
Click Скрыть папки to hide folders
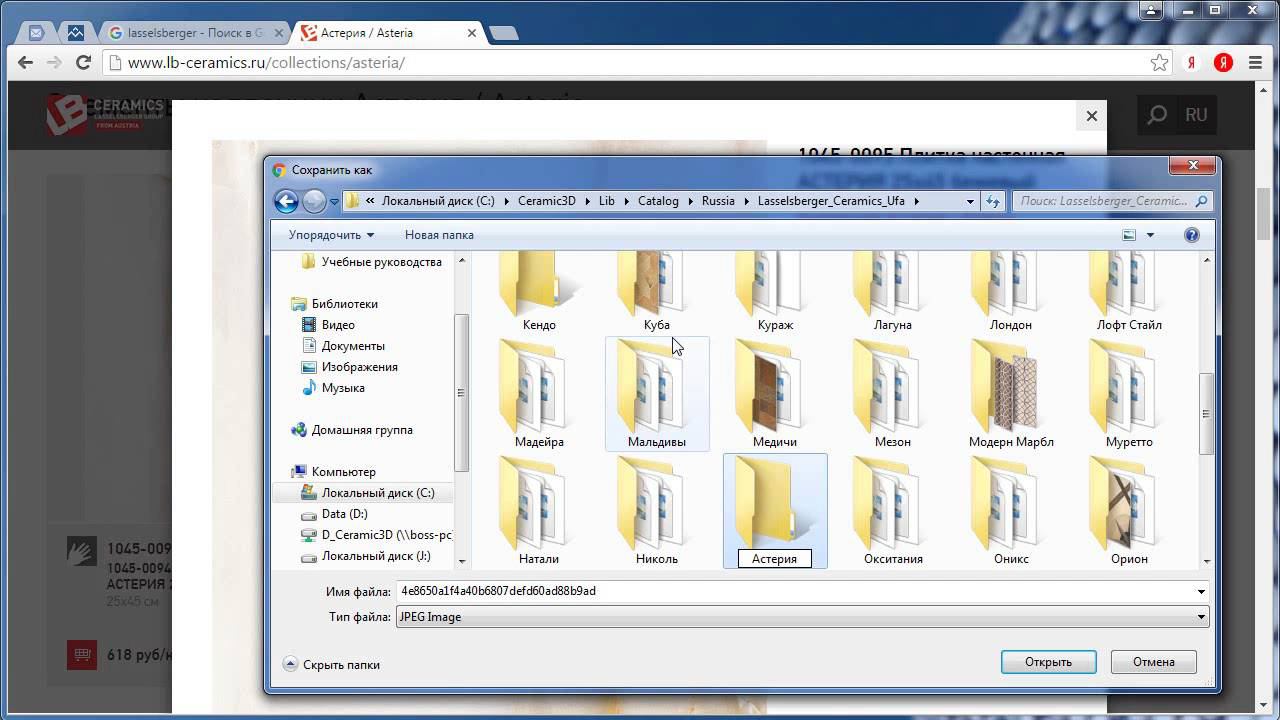[331, 664]
